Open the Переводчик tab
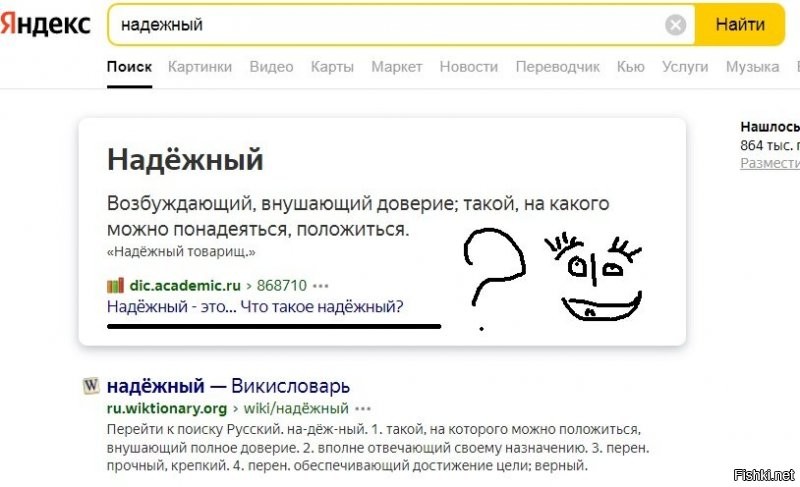The height and width of the screenshot is (487, 800). [x=558, y=67]
